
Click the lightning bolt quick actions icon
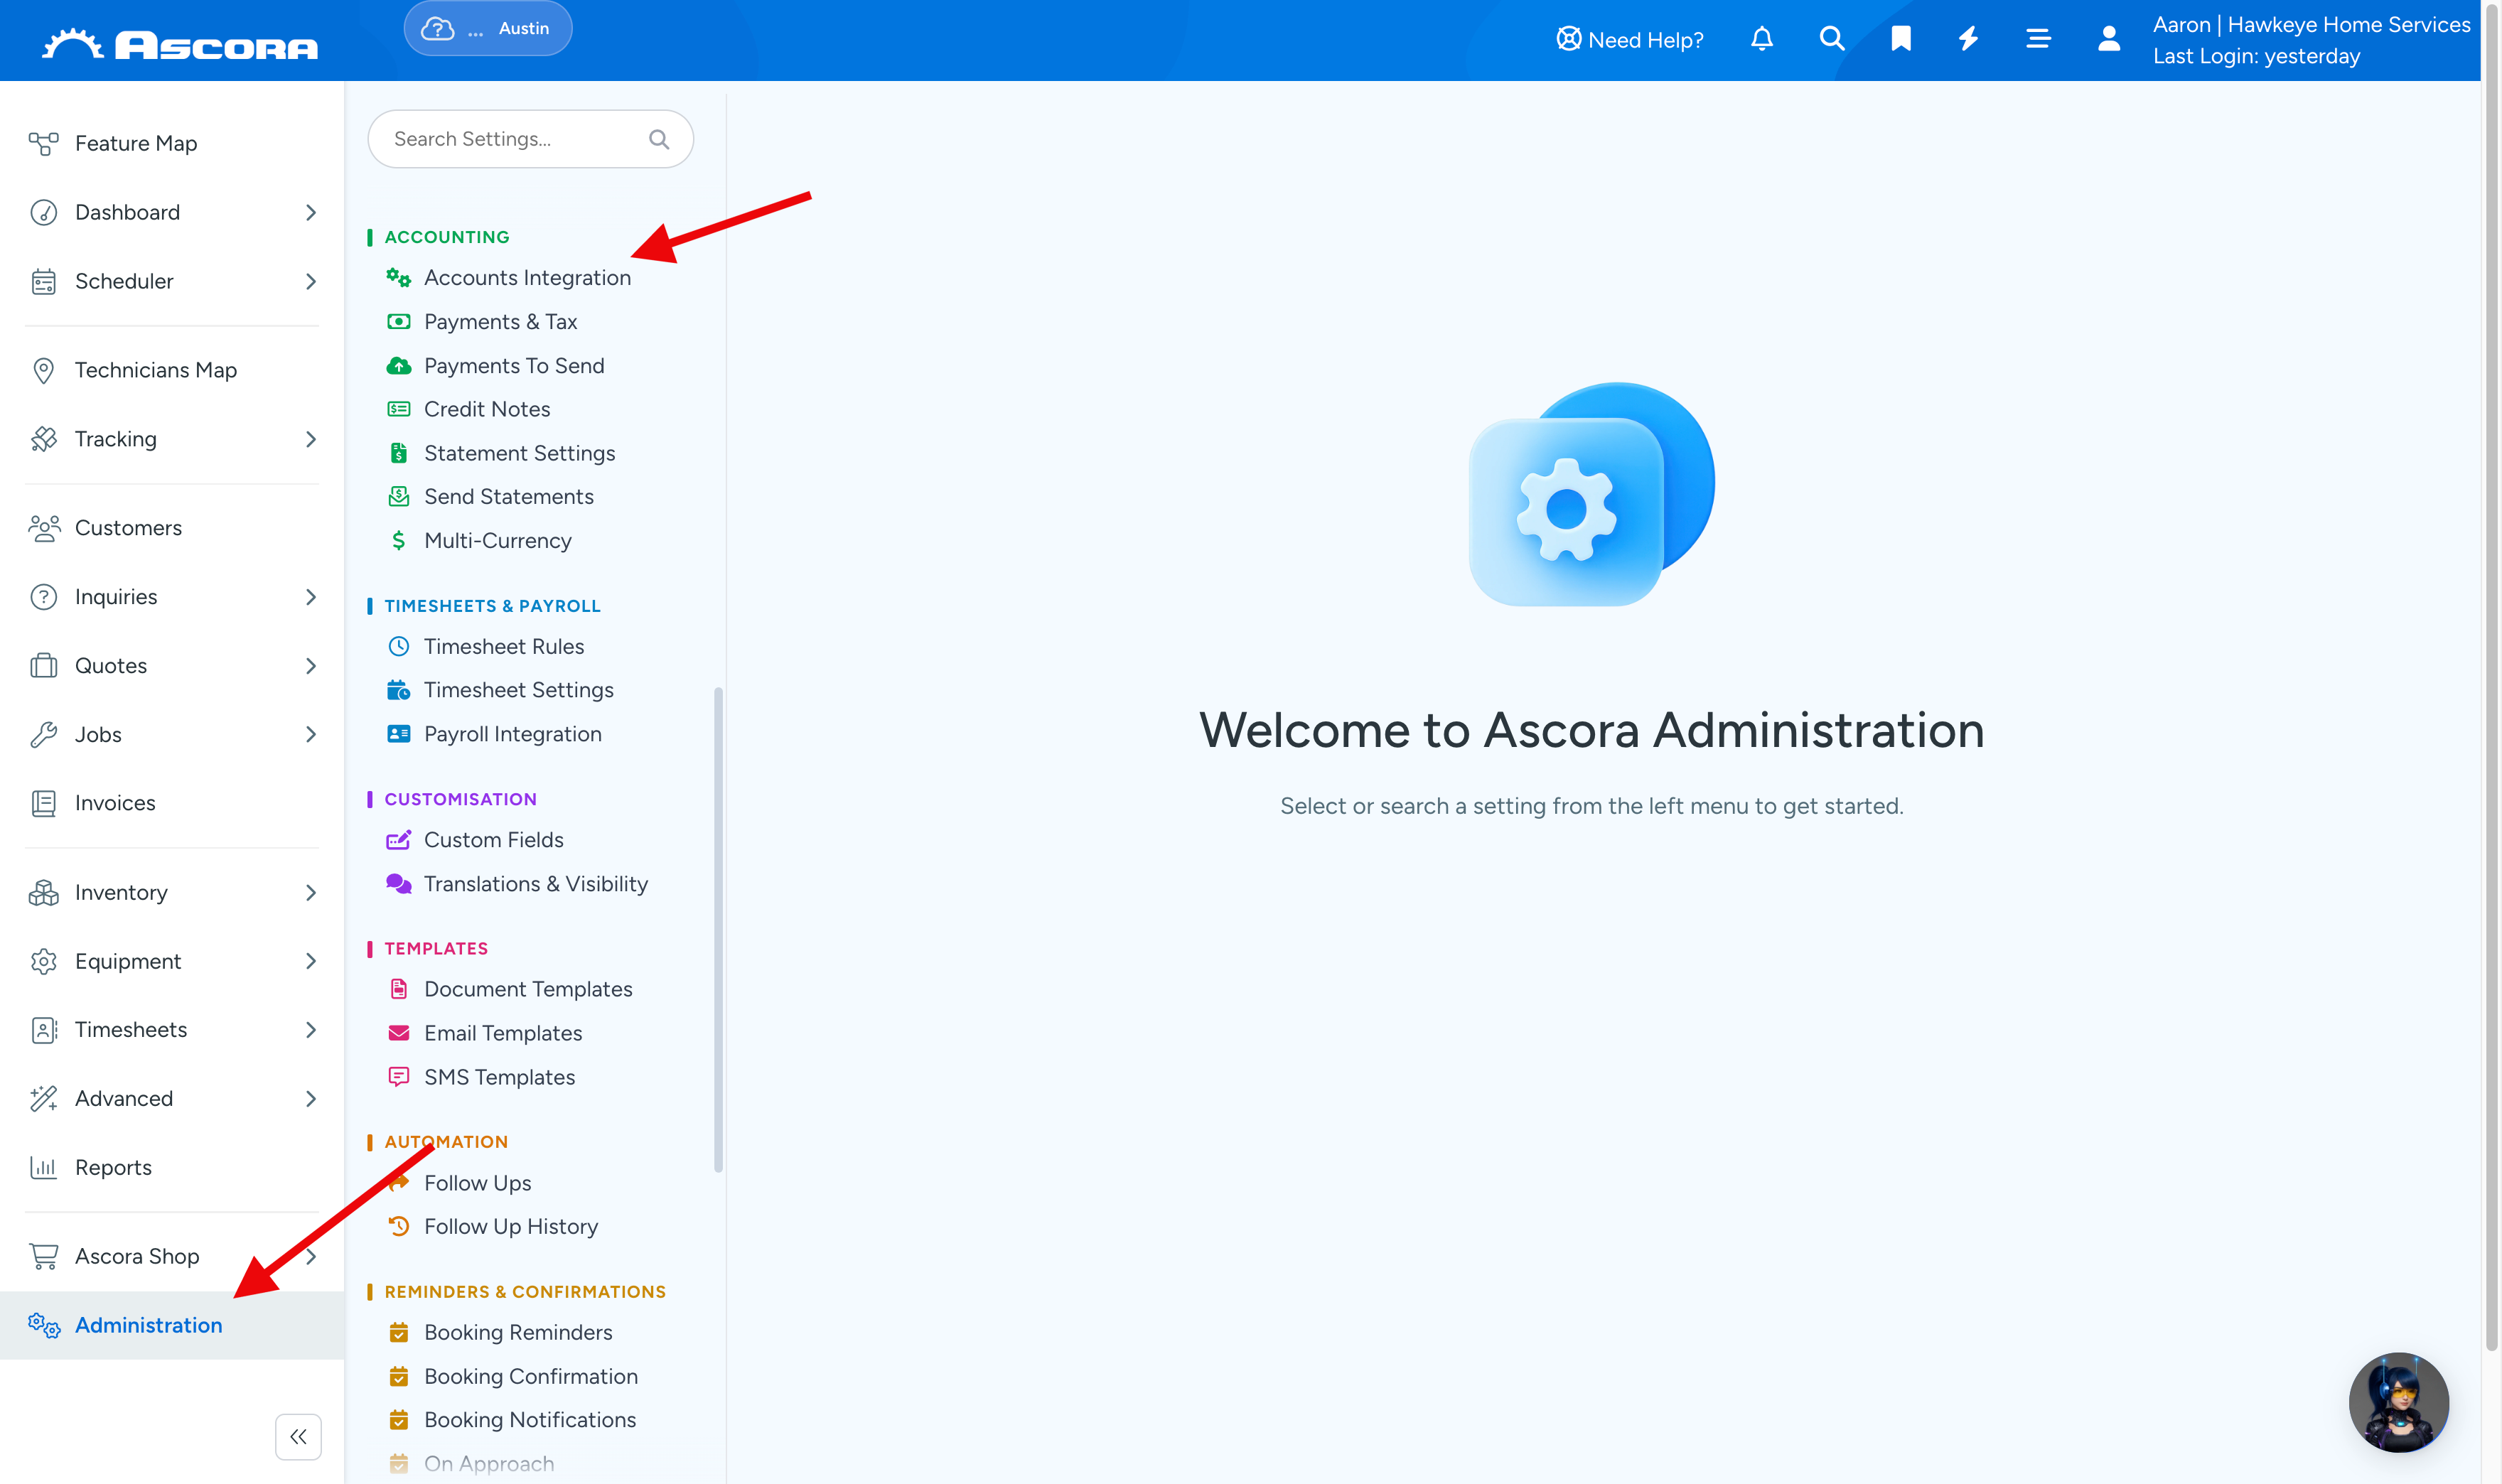(1969, 39)
